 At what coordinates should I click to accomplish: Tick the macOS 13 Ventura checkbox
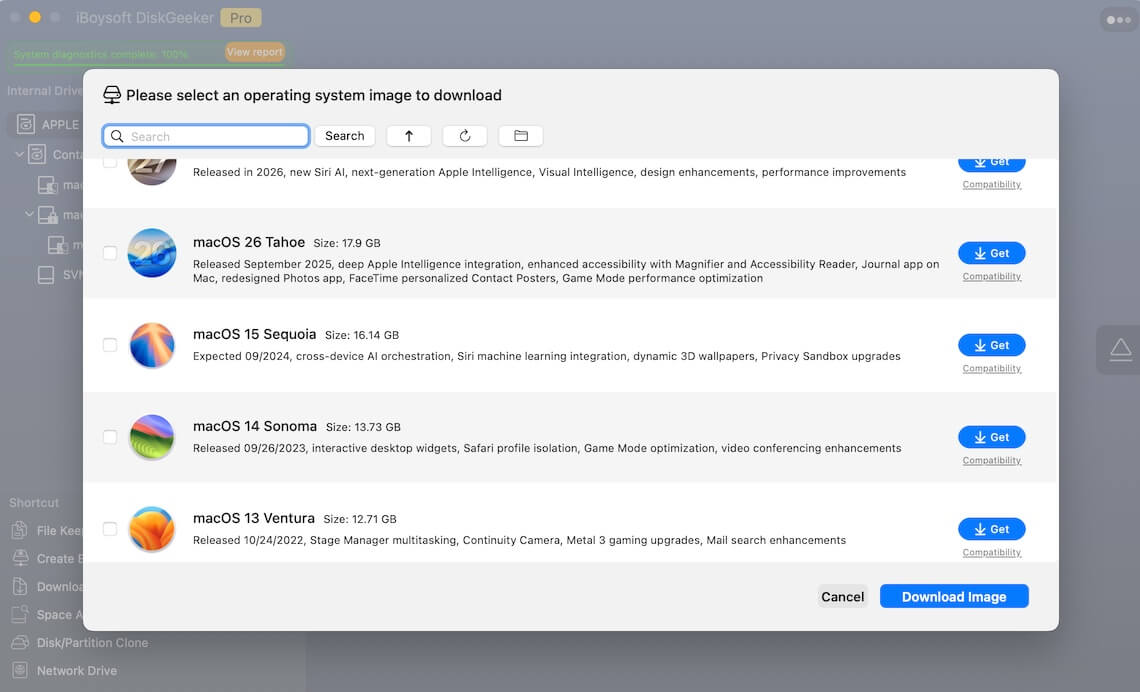click(110, 529)
